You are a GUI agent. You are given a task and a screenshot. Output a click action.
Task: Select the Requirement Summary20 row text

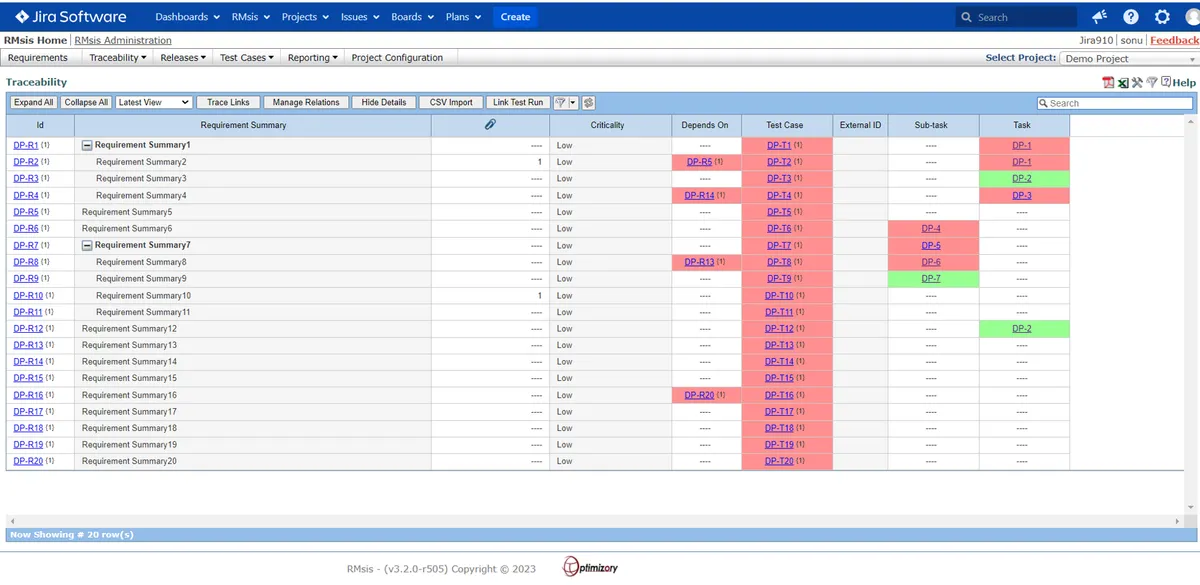coord(129,461)
